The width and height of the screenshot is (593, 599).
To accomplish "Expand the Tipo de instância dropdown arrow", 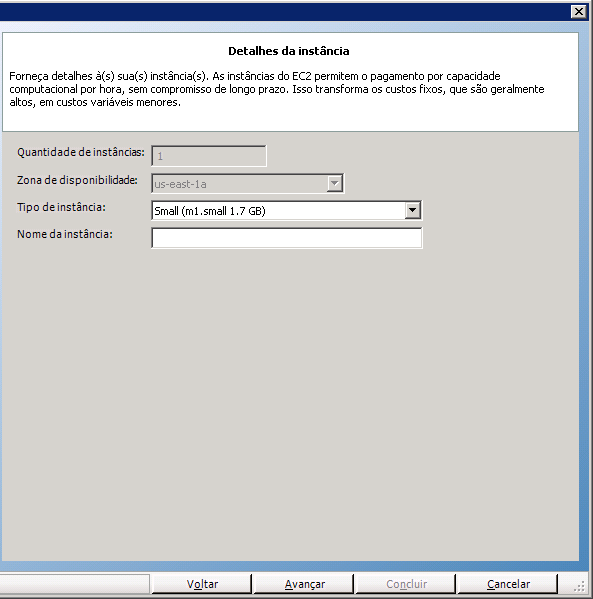I will tap(412, 210).
